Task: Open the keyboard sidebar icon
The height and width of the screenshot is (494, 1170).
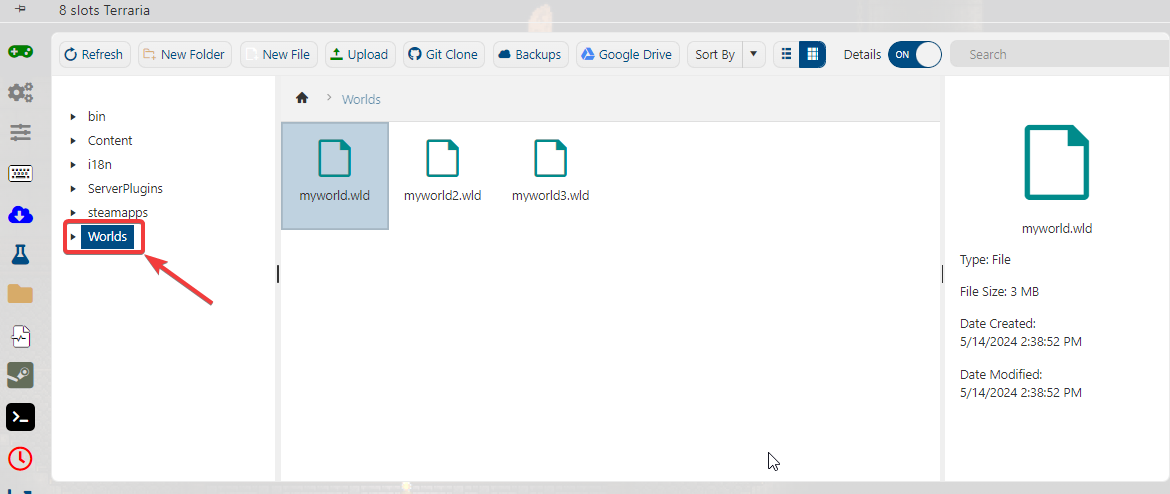Action: [x=20, y=174]
